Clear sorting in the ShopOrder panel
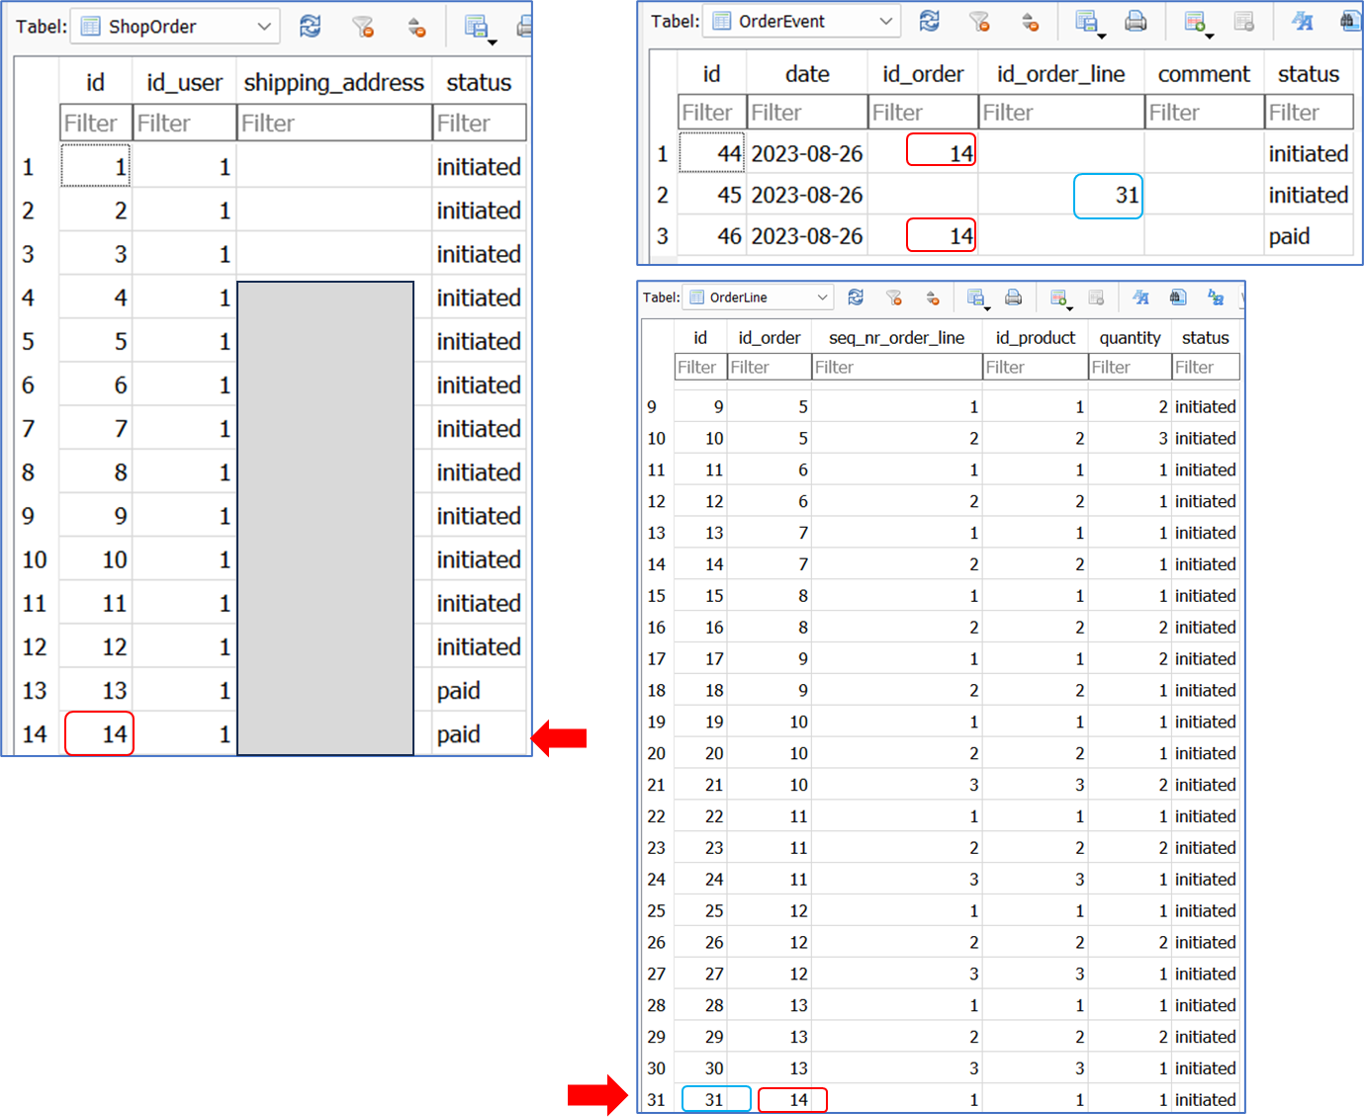This screenshot has width=1364, height=1117. pos(417,27)
